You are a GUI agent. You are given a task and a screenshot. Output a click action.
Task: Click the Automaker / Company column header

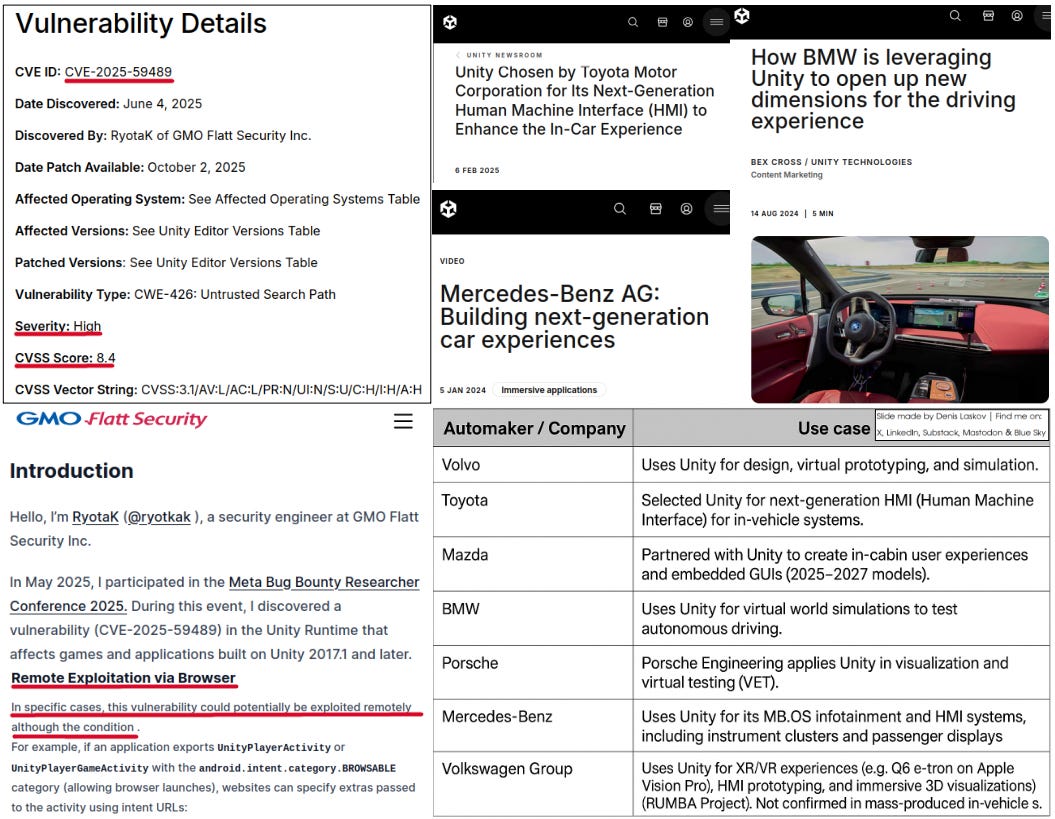coord(534,428)
